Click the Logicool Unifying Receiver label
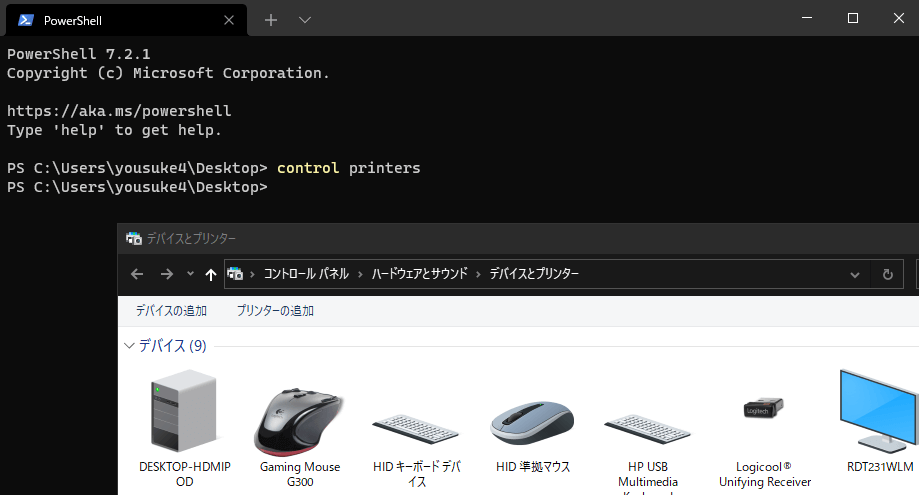This screenshot has height=495, width=919. tap(765, 474)
